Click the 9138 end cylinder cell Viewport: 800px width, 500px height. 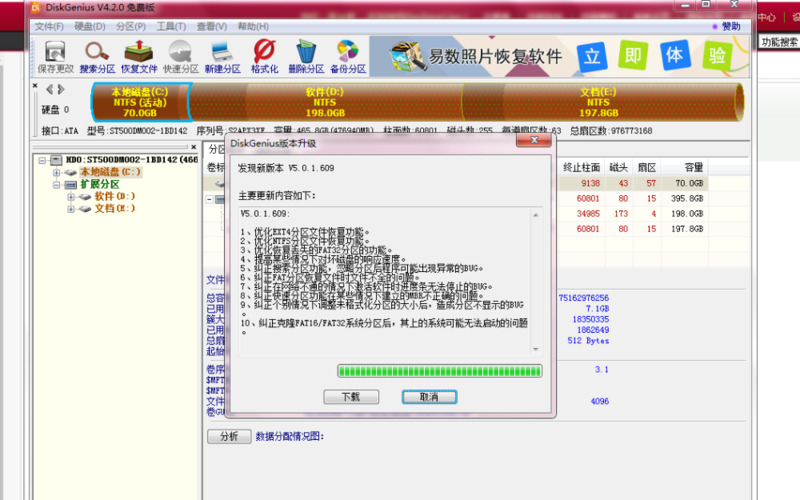[x=590, y=183]
